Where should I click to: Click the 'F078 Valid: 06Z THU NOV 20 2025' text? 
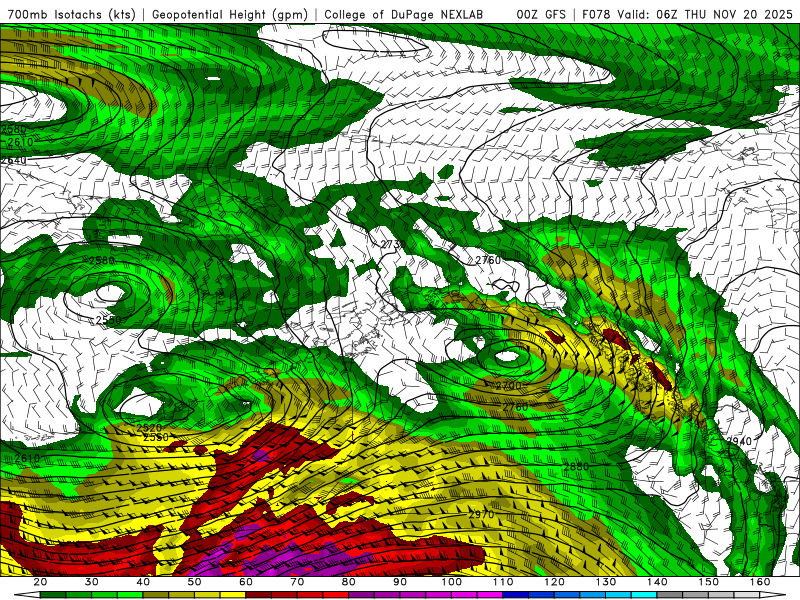(x=687, y=14)
